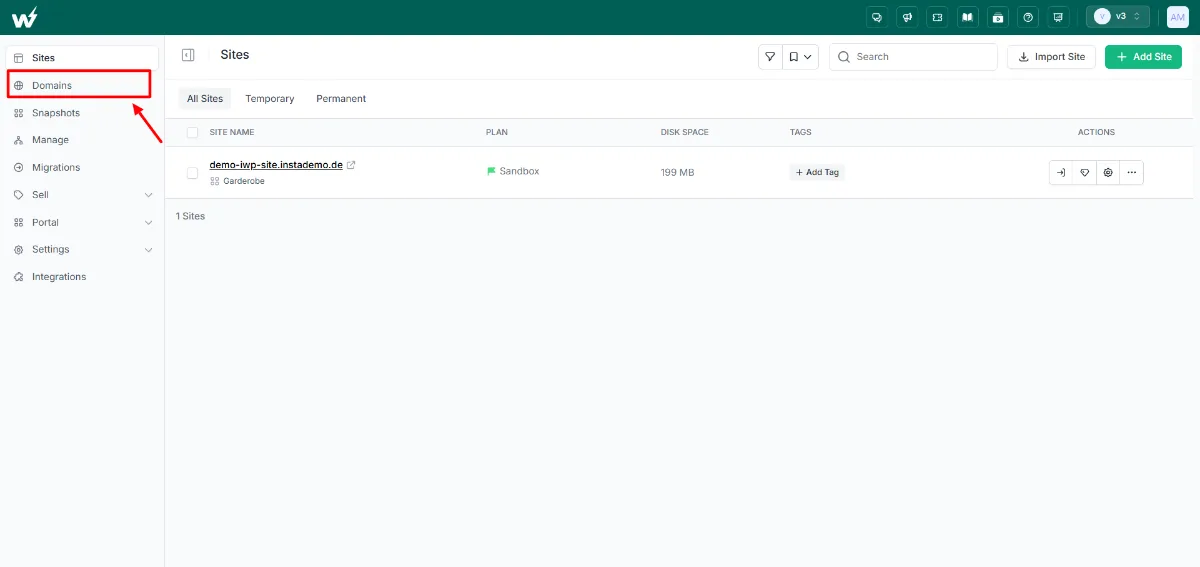Image resolution: width=1200 pixels, height=567 pixels.
Task: Open the video tutorials play icon
Action: coord(997,17)
